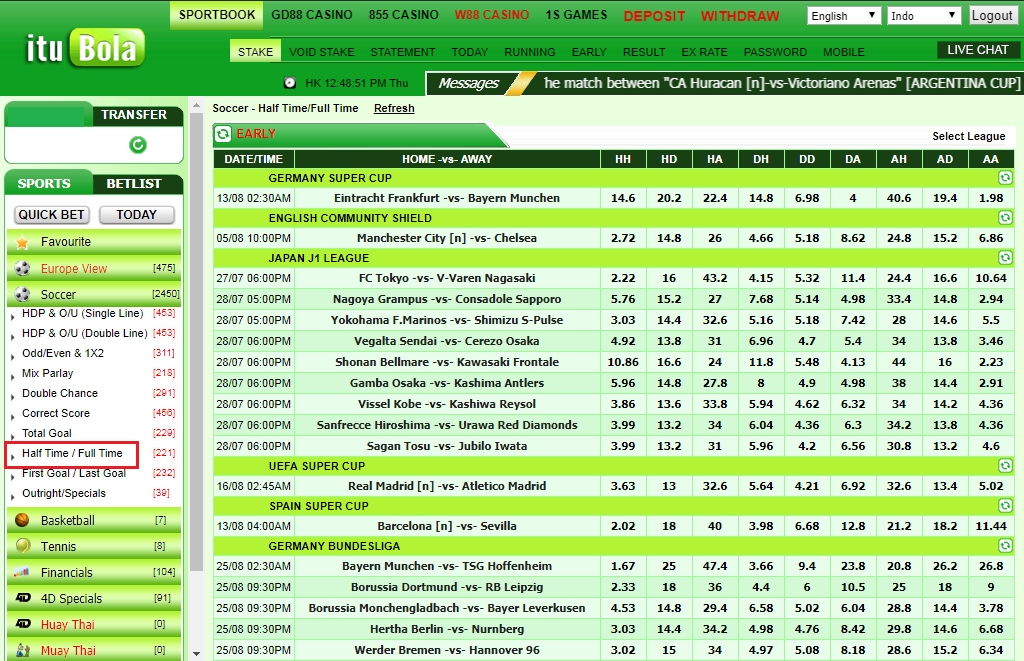The height and width of the screenshot is (661, 1024).
Task: Expand Total Goal item
Action: 46,433
